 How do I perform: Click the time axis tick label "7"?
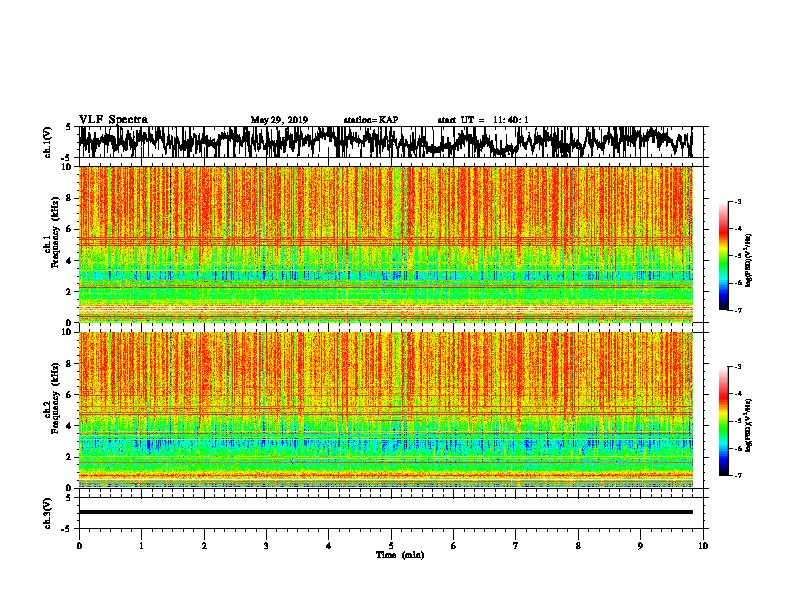click(516, 546)
